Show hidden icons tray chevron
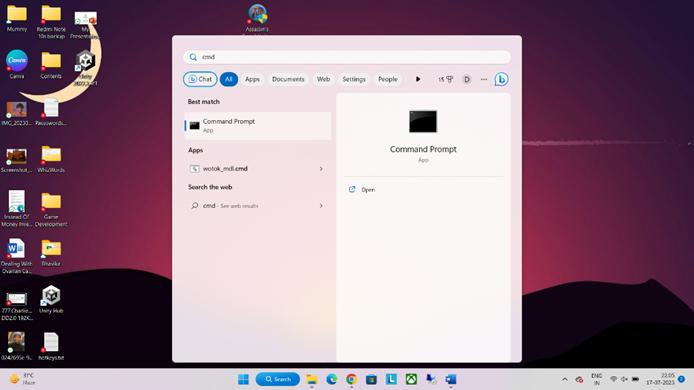694x390 pixels. coord(565,379)
